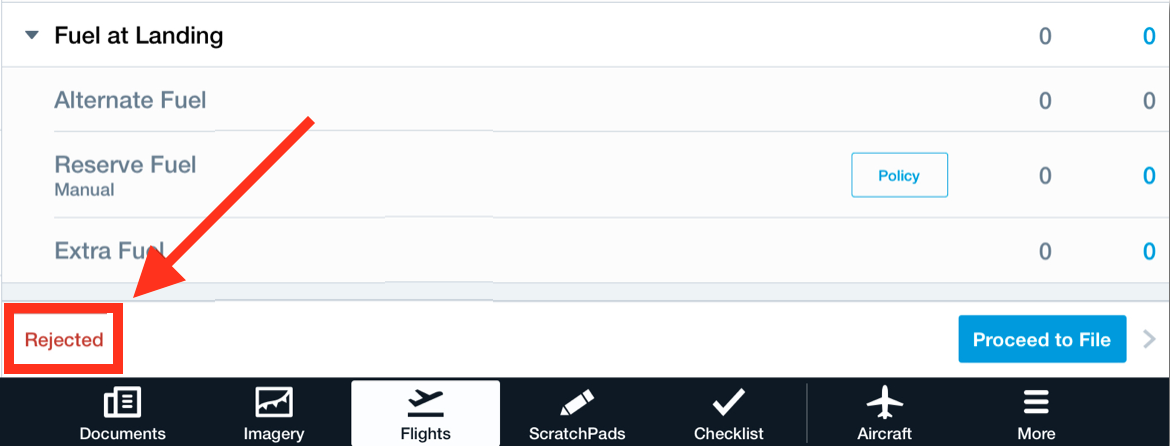
Task: Select the Flights airplane takeoff icon
Action: point(425,403)
